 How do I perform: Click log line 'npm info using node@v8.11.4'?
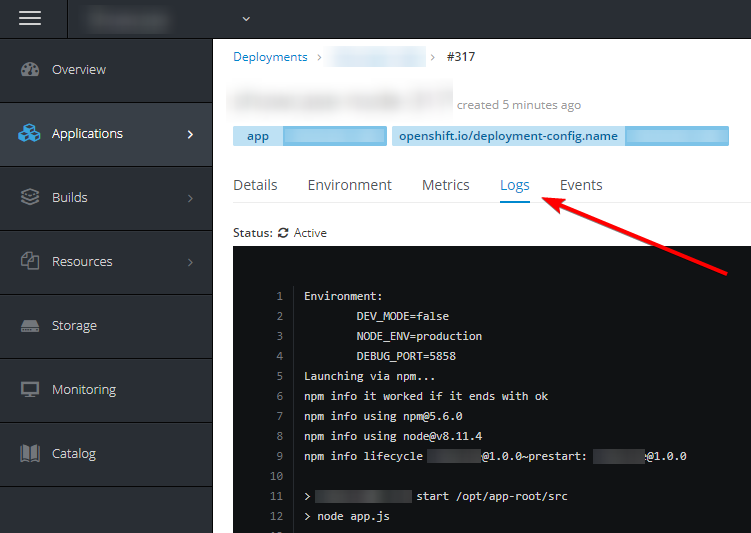[x=393, y=436]
